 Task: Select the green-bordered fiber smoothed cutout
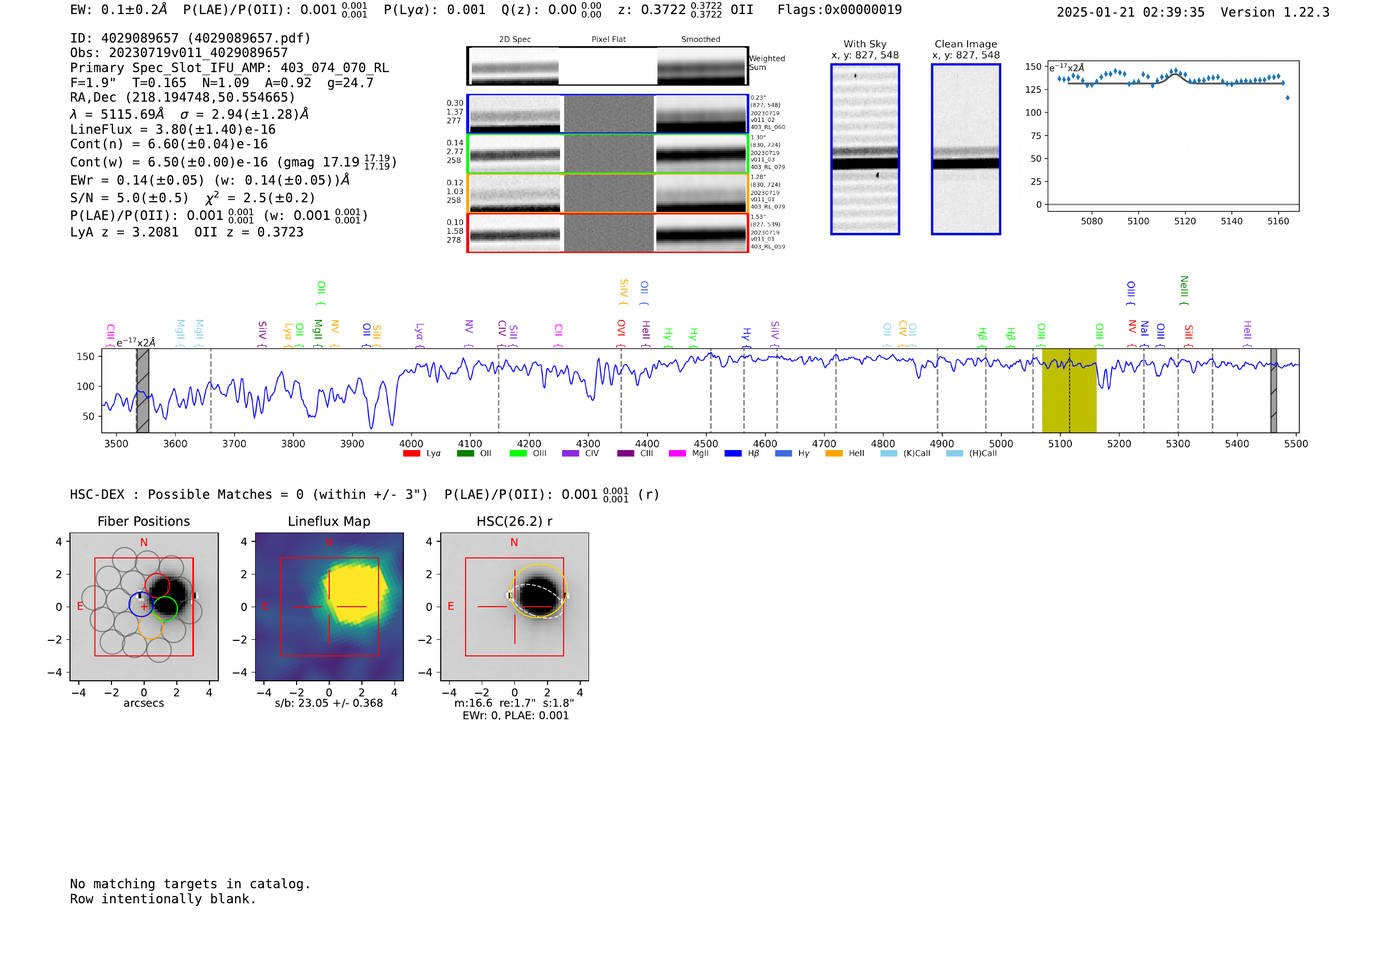[x=701, y=154]
